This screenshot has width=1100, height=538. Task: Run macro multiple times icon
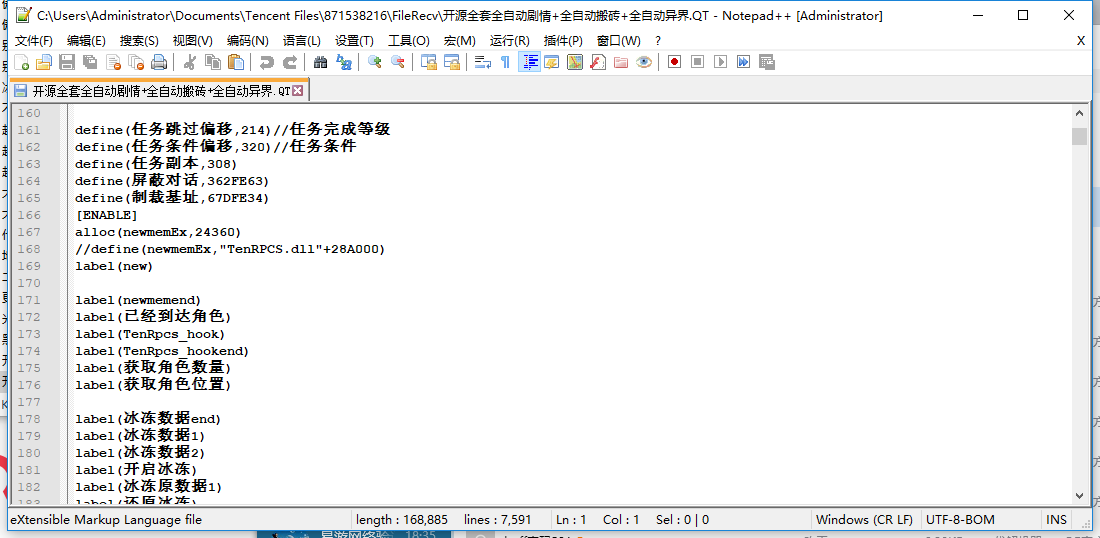(x=743, y=62)
